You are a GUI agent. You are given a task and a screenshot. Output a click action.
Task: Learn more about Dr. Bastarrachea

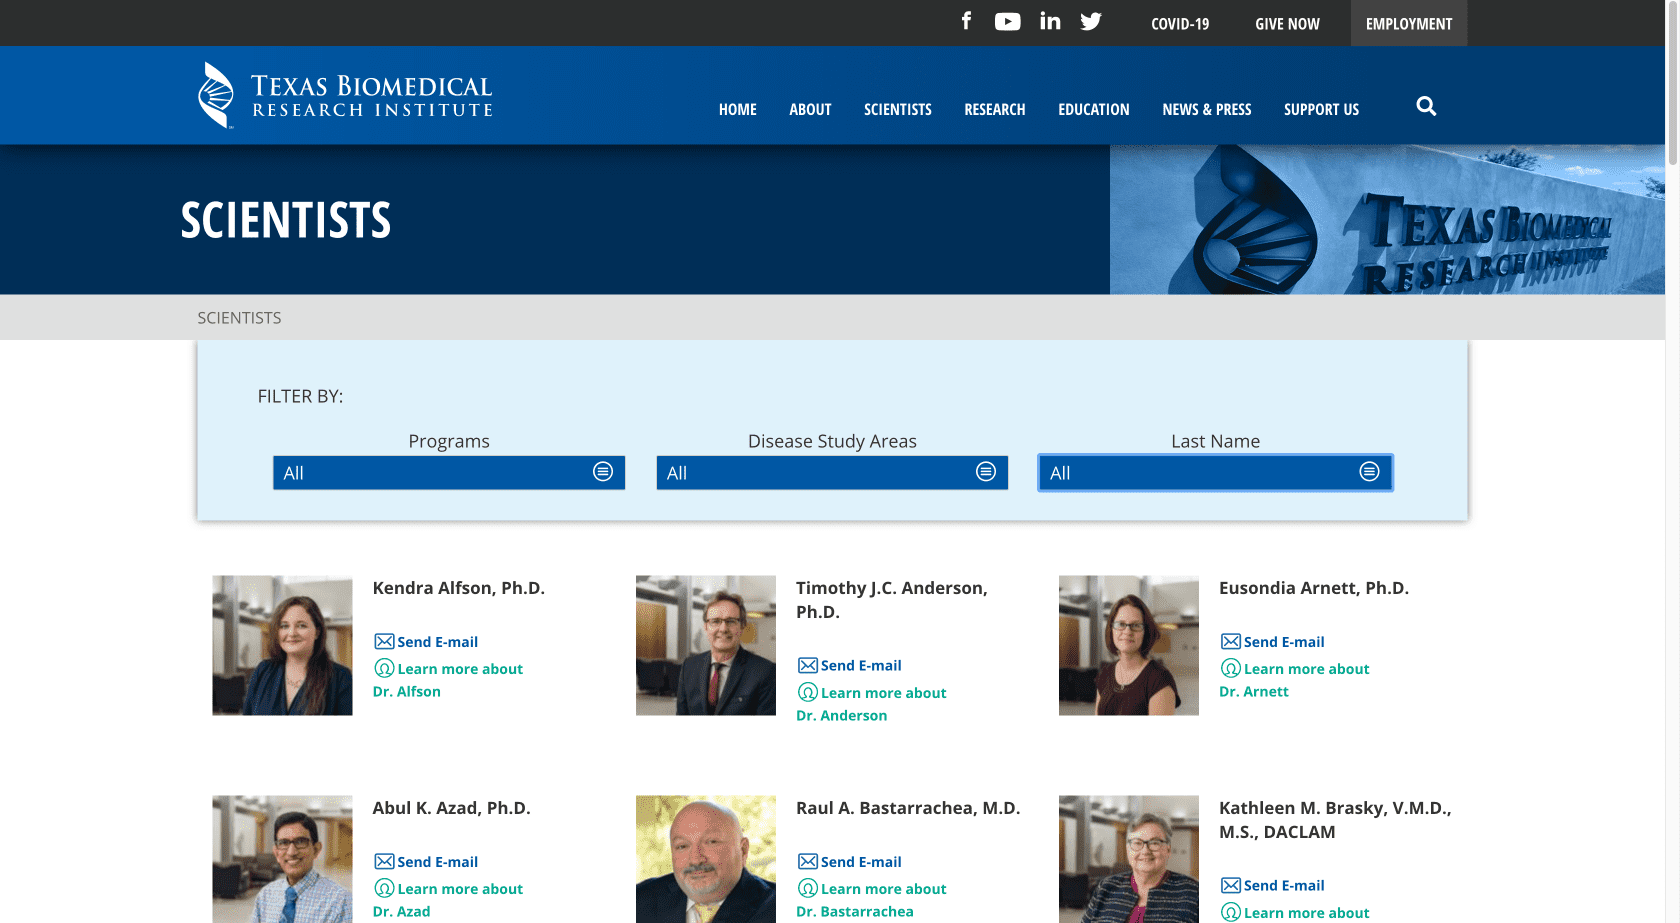point(871,900)
